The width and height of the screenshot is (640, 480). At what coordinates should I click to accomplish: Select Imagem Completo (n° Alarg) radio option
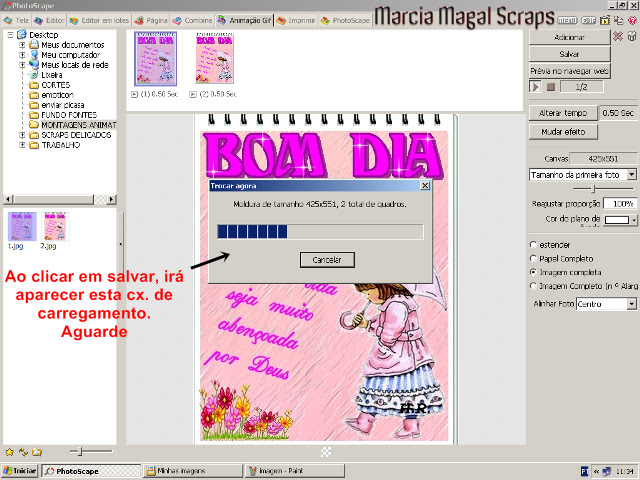[533, 286]
